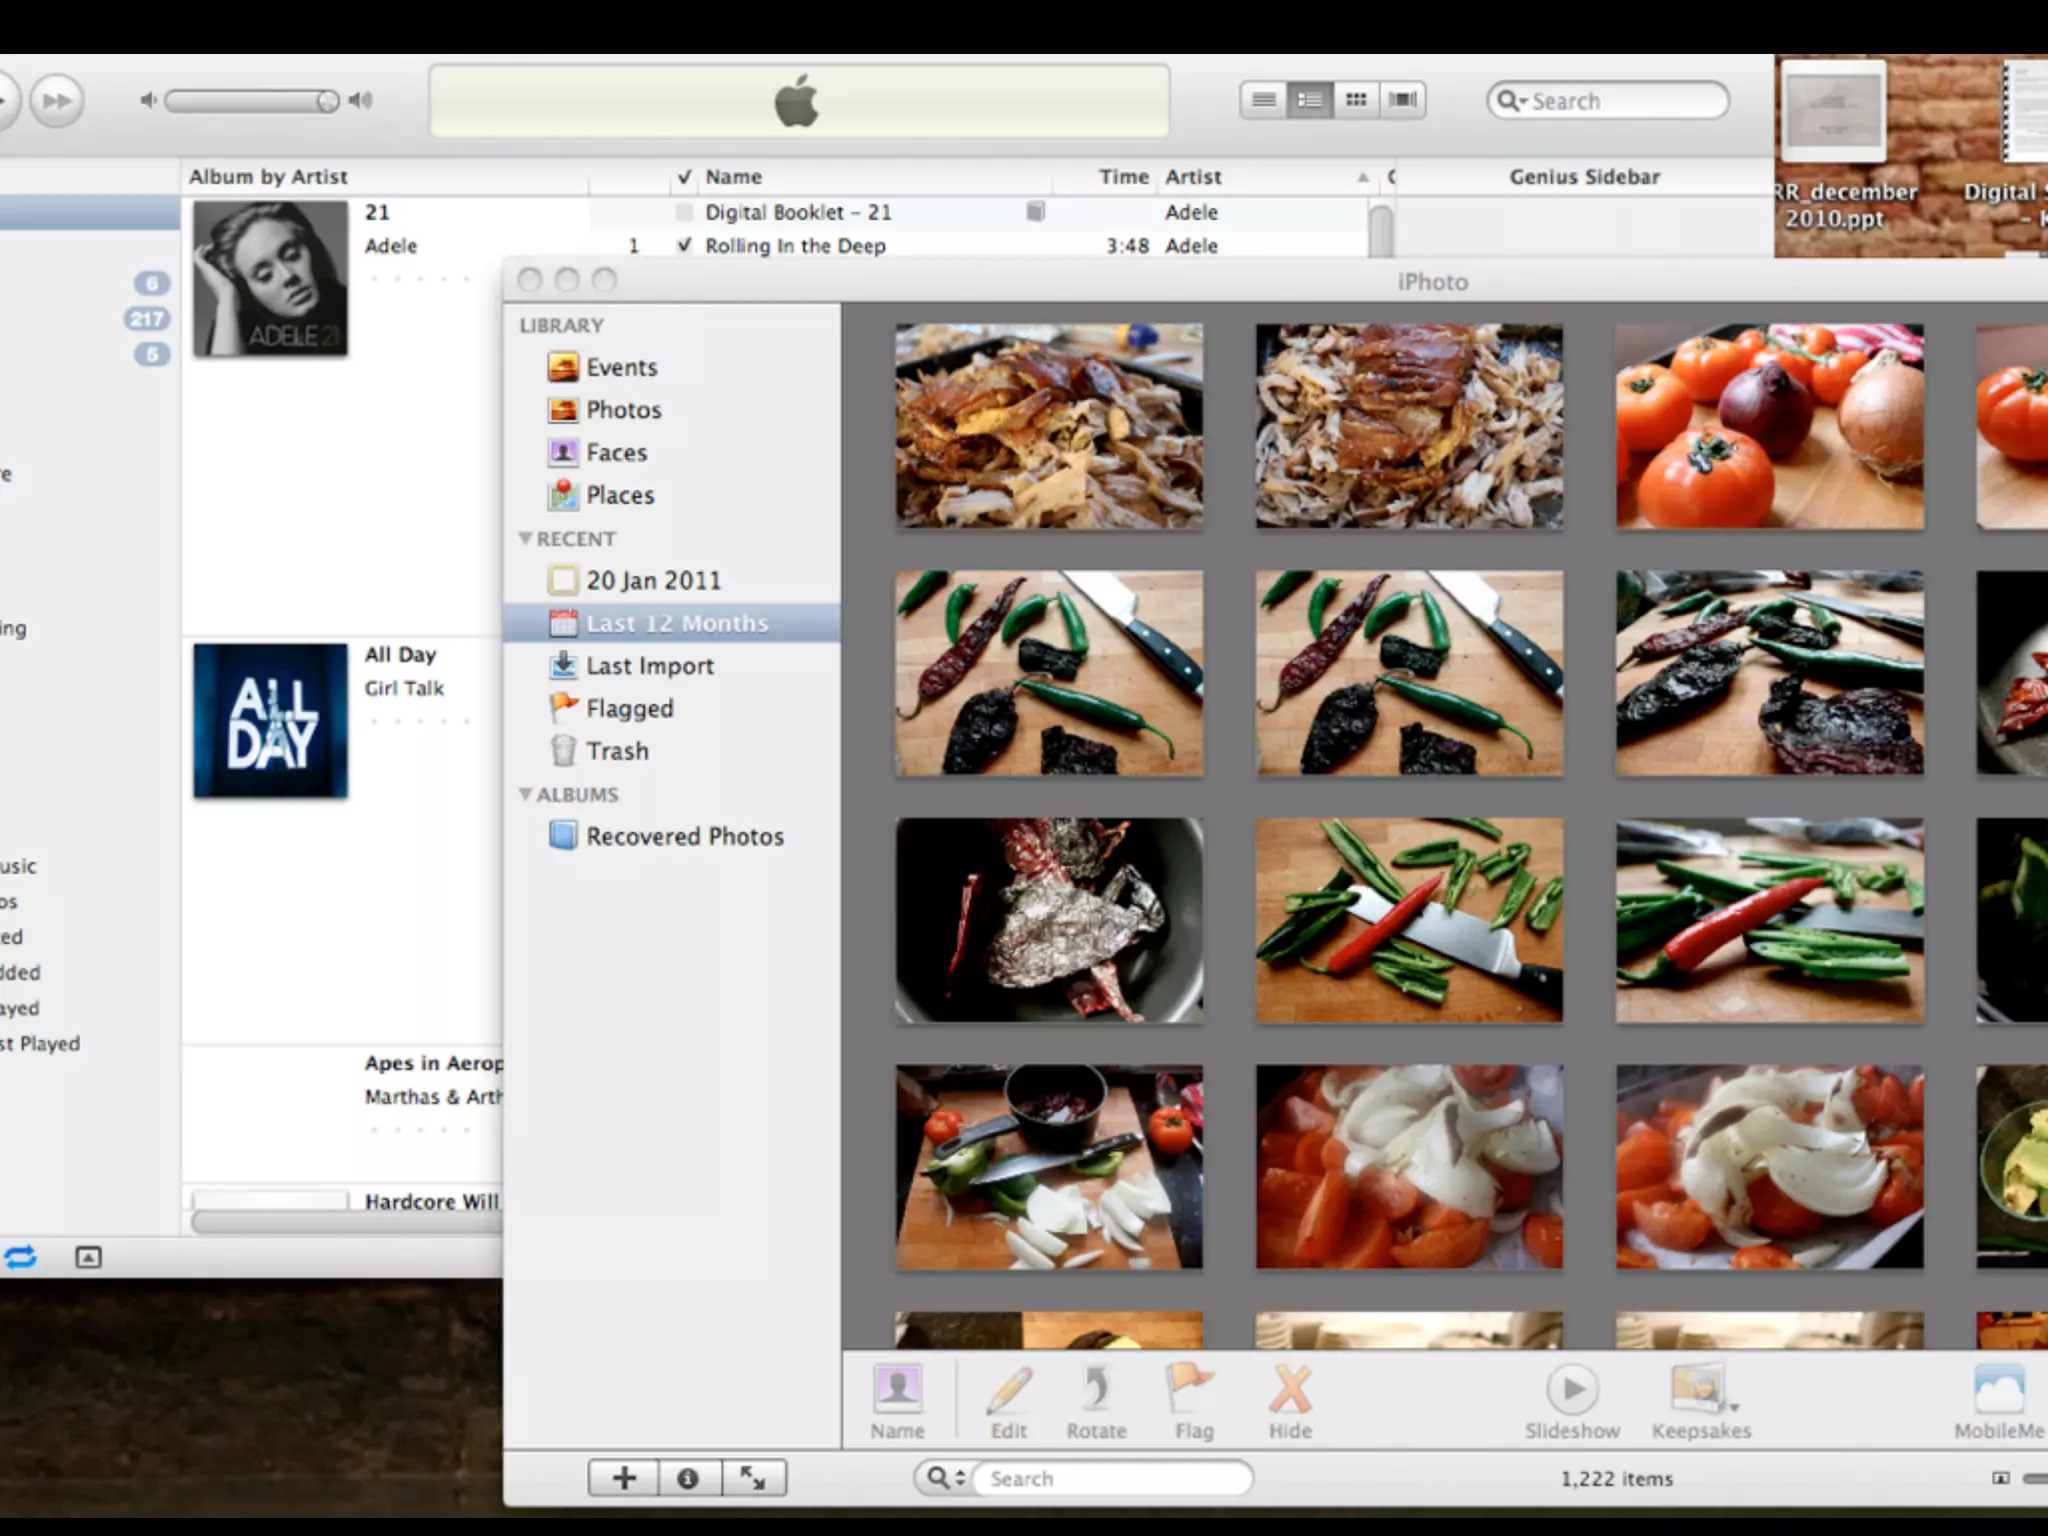Image resolution: width=2048 pixels, height=1536 pixels.
Task: Open the Keepsakes icon menu
Action: [x=1699, y=1388]
